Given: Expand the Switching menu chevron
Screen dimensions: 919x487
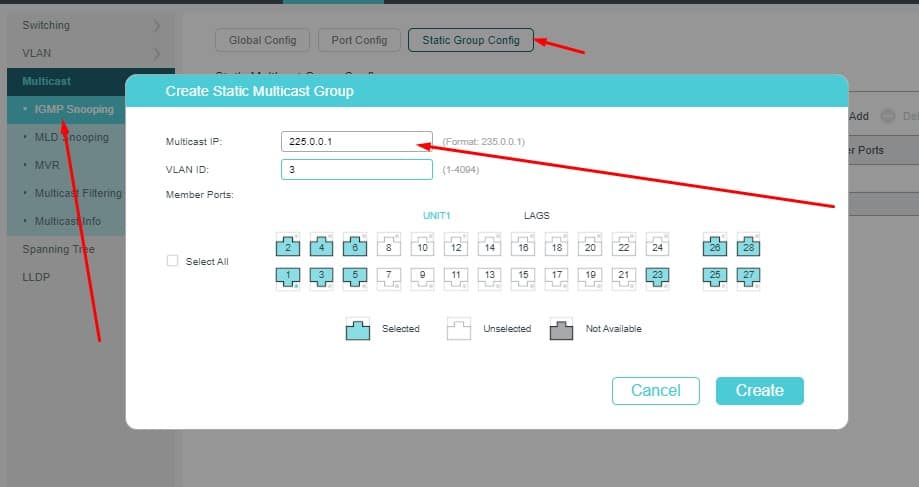Looking at the screenshot, I should click(x=156, y=25).
